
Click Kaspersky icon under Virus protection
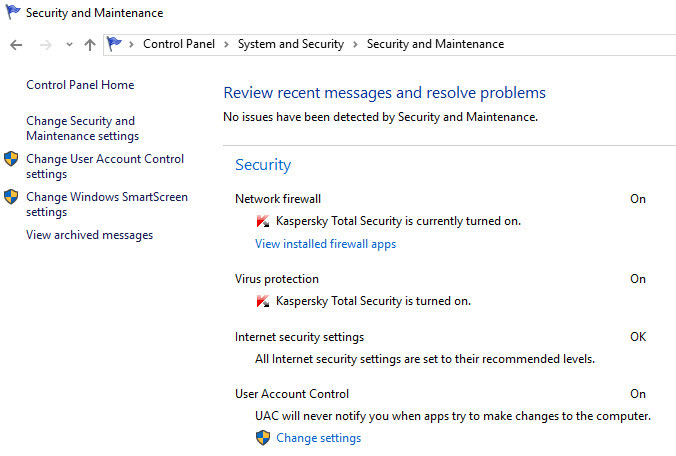click(263, 301)
